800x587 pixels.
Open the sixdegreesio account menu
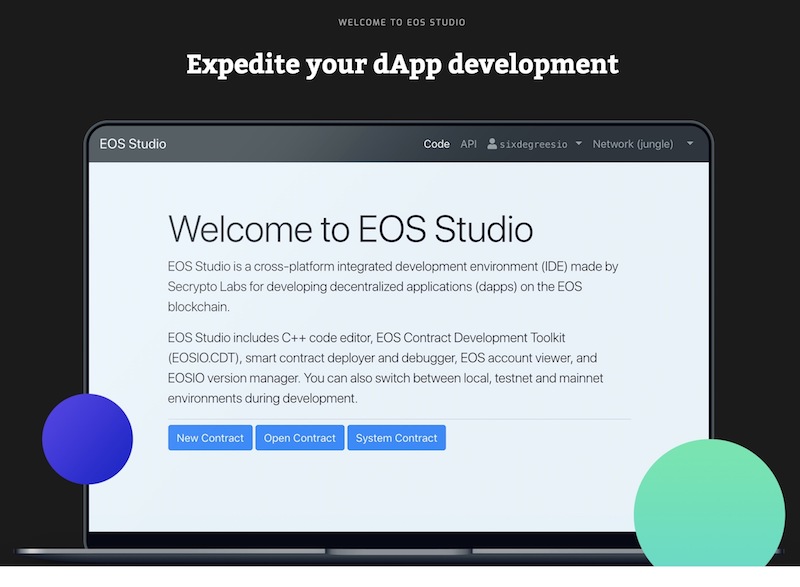pyautogui.click(x=534, y=144)
